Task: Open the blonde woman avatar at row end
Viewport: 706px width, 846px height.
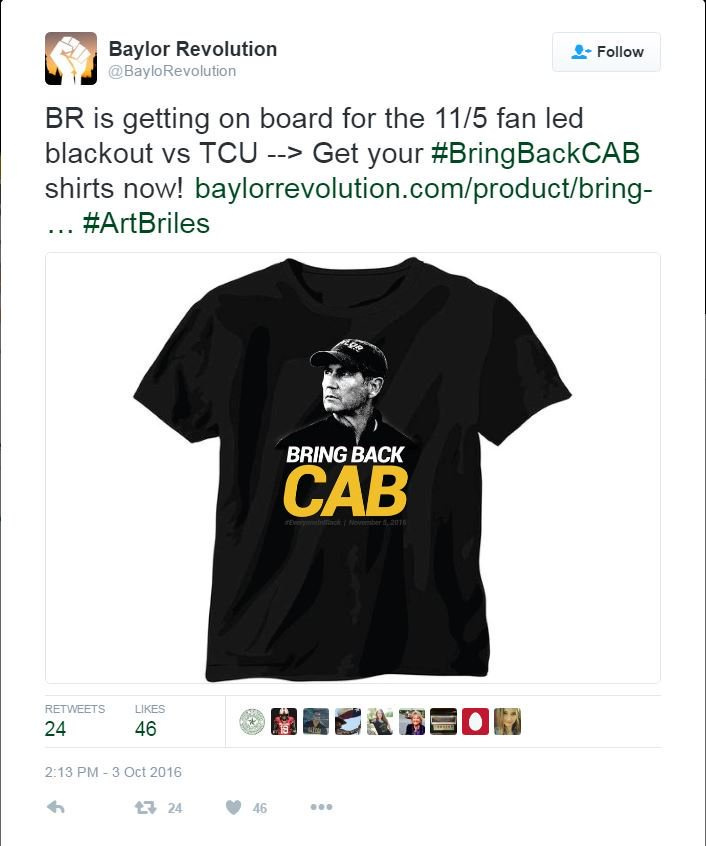Action: tap(508, 721)
